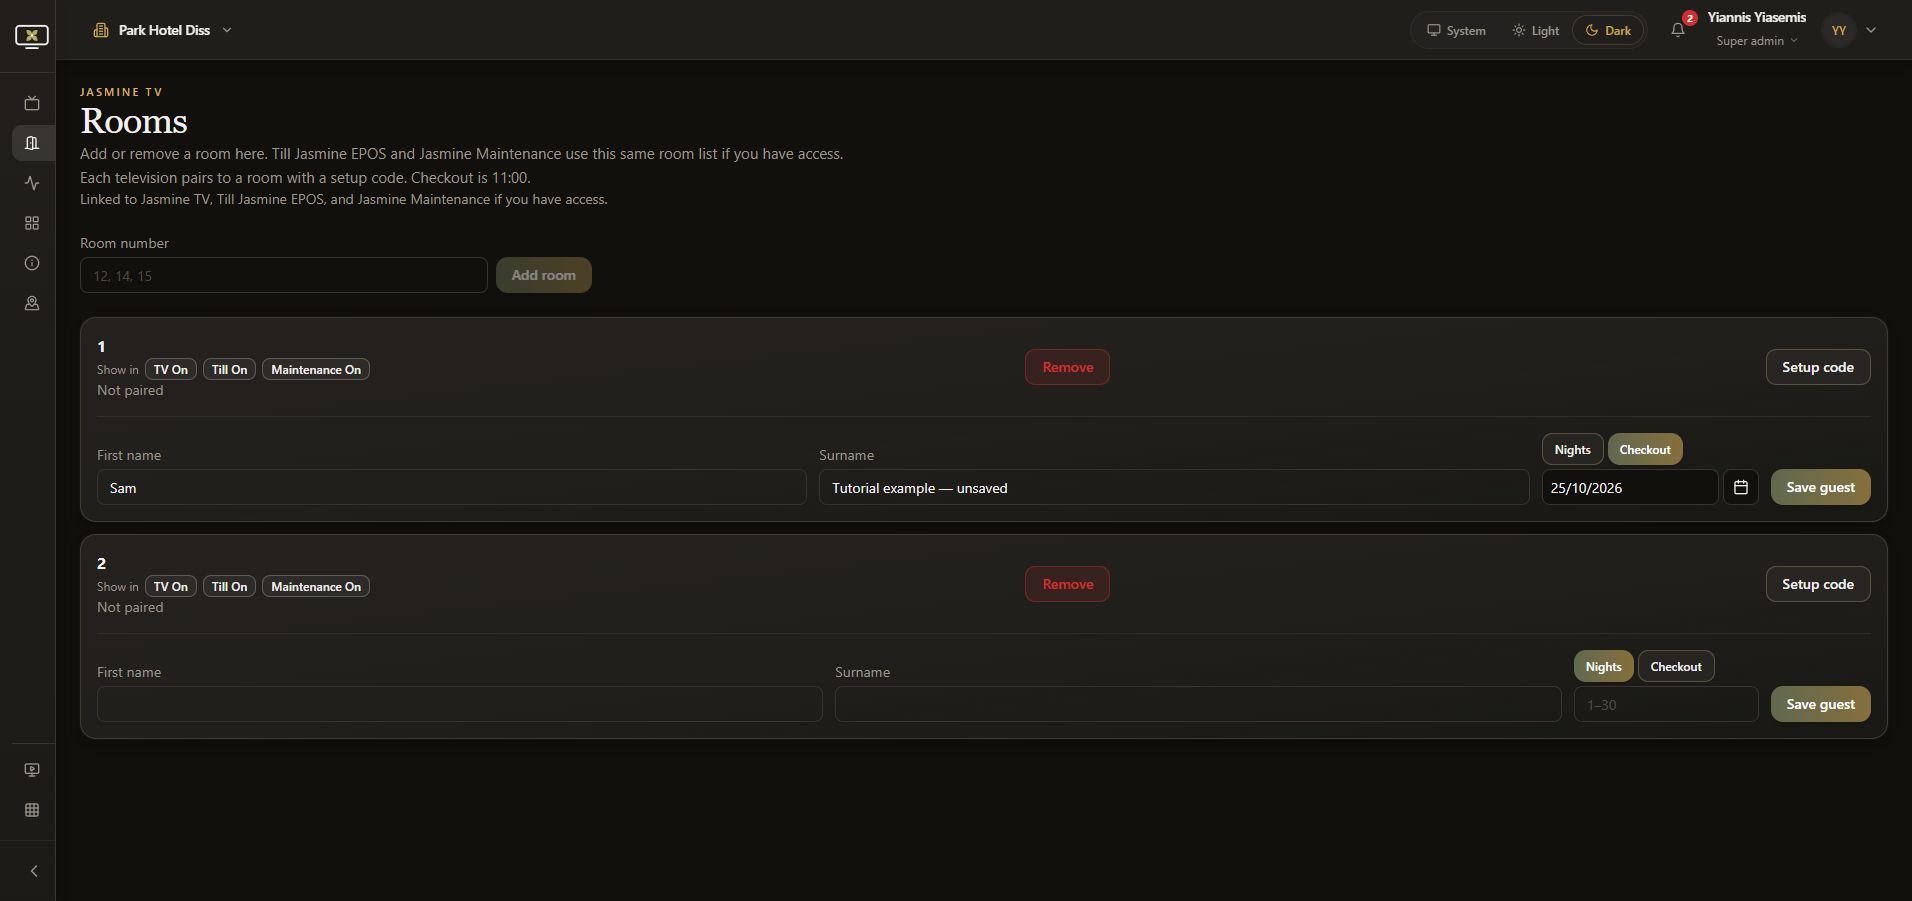Show the Setup code for room 2
Screen dimensions: 1912x901
point(1818,584)
